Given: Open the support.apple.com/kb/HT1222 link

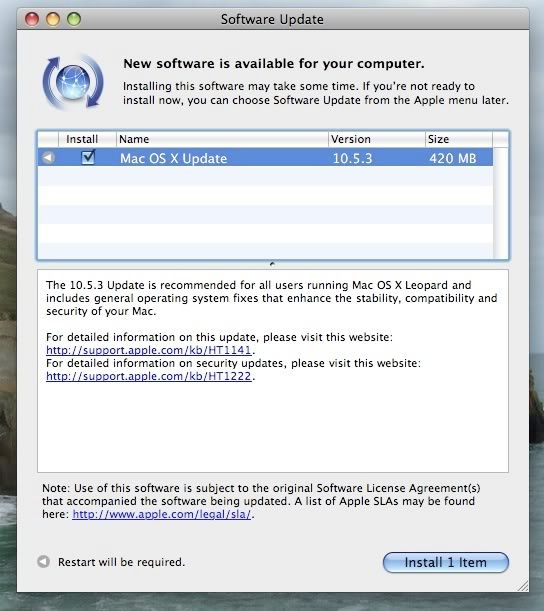Looking at the screenshot, I should click(148, 376).
